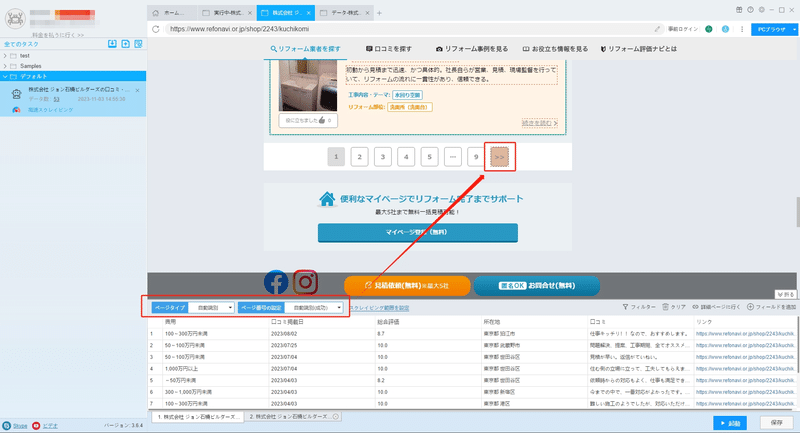Click the user avatar at top left

pyautogui.click(x=15, y=19)
